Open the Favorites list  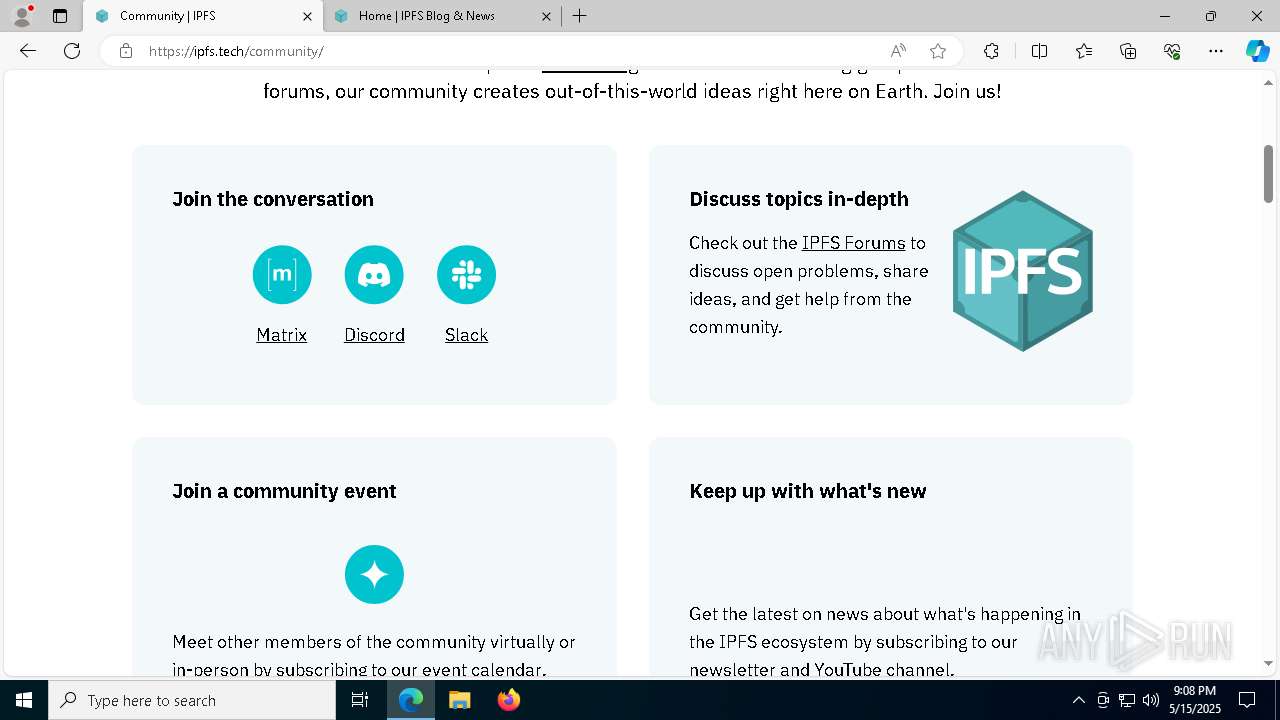[x=1084, y=51]
